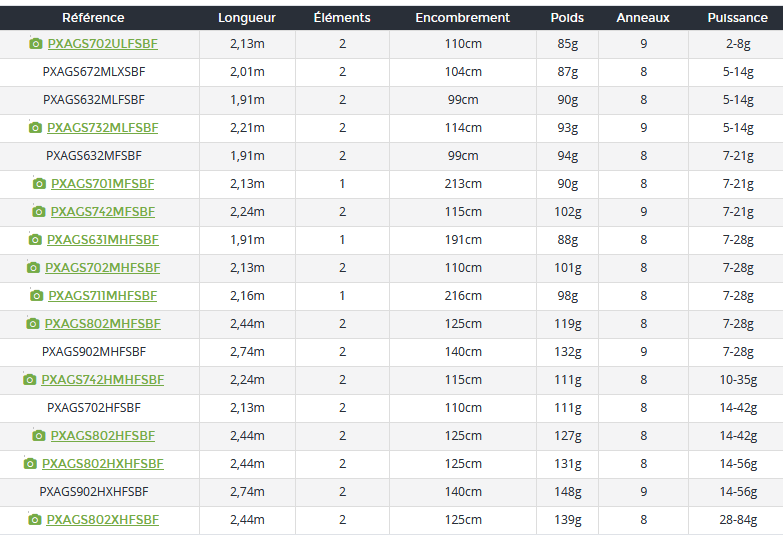Follow the PXAGS742MFSBF product link
783x540 pixels.
click(x=103, y=212)
